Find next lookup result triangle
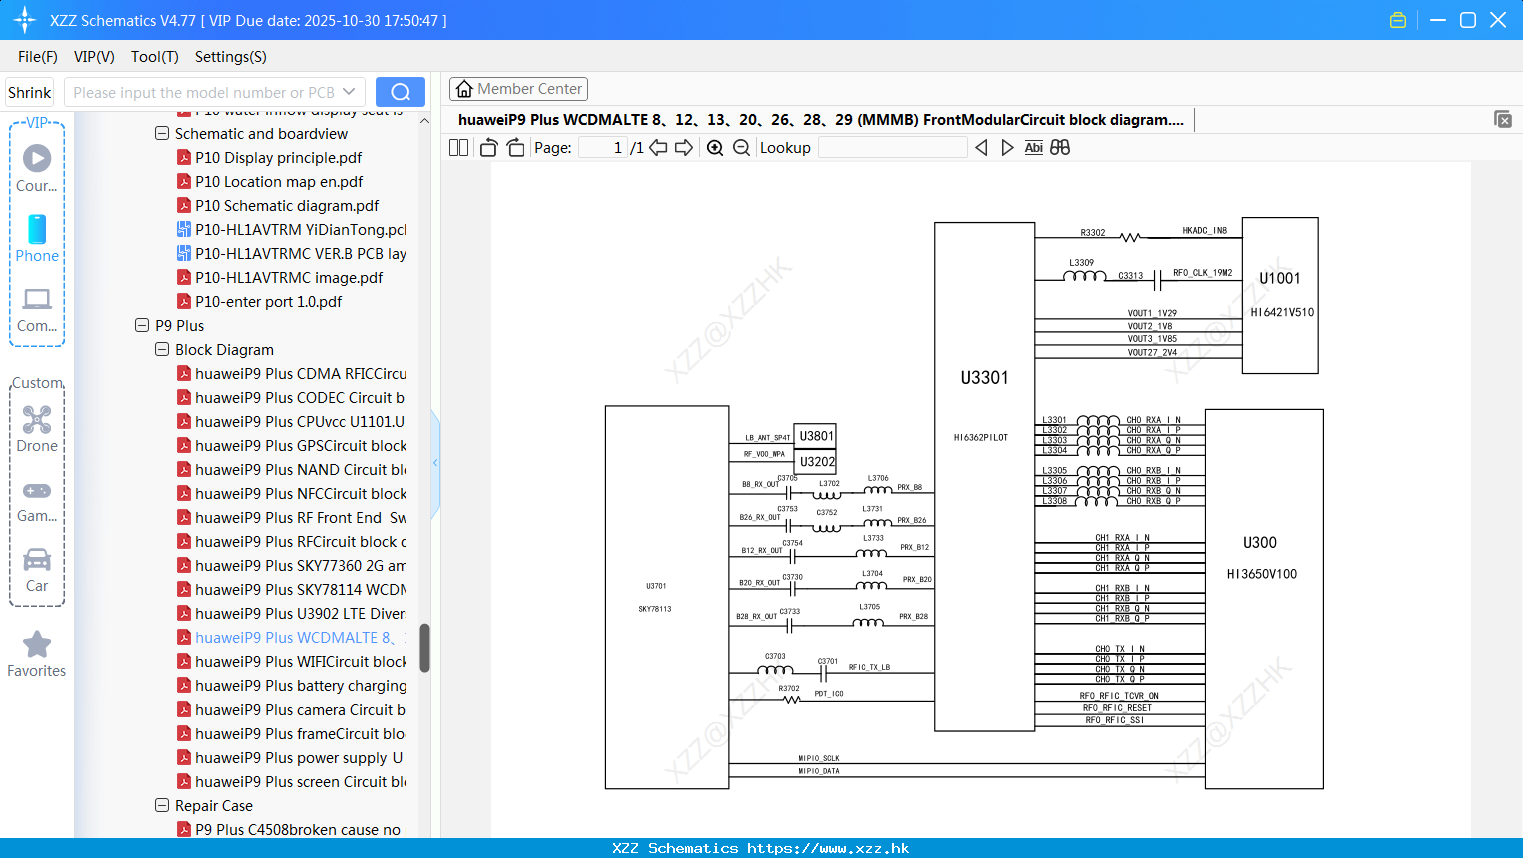 point(1007,148)
